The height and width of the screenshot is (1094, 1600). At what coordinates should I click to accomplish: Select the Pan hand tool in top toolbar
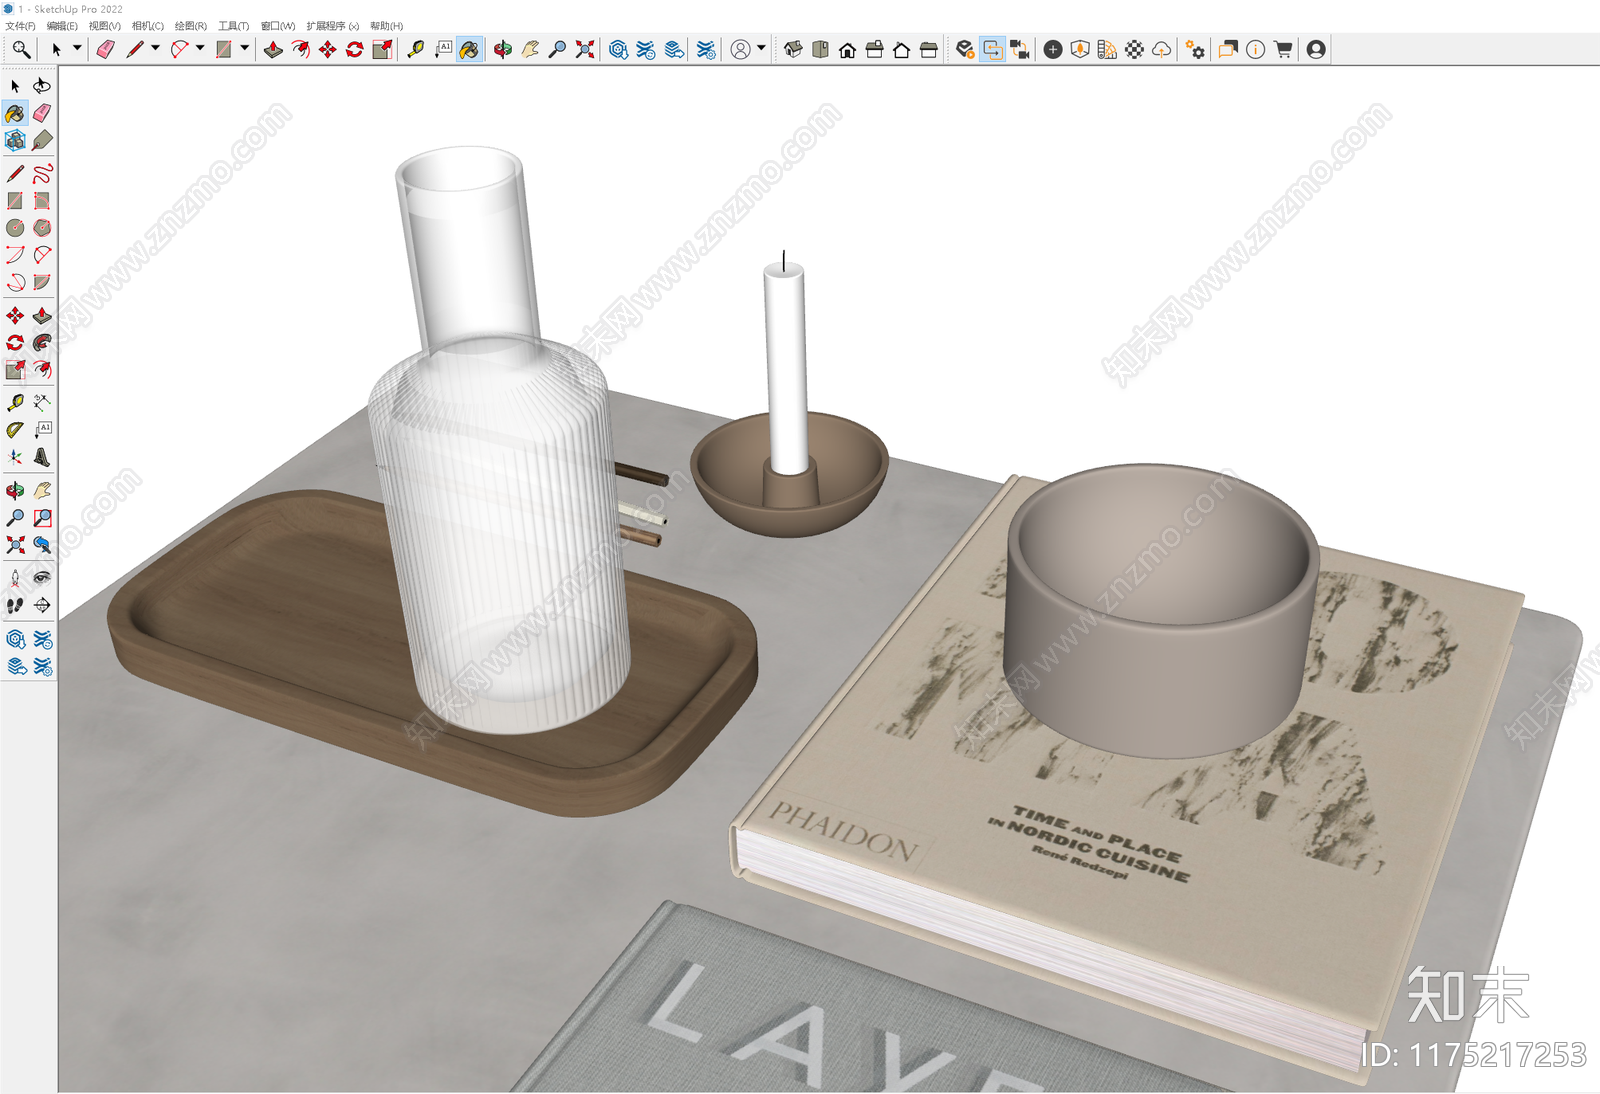(x=530, y=49)
